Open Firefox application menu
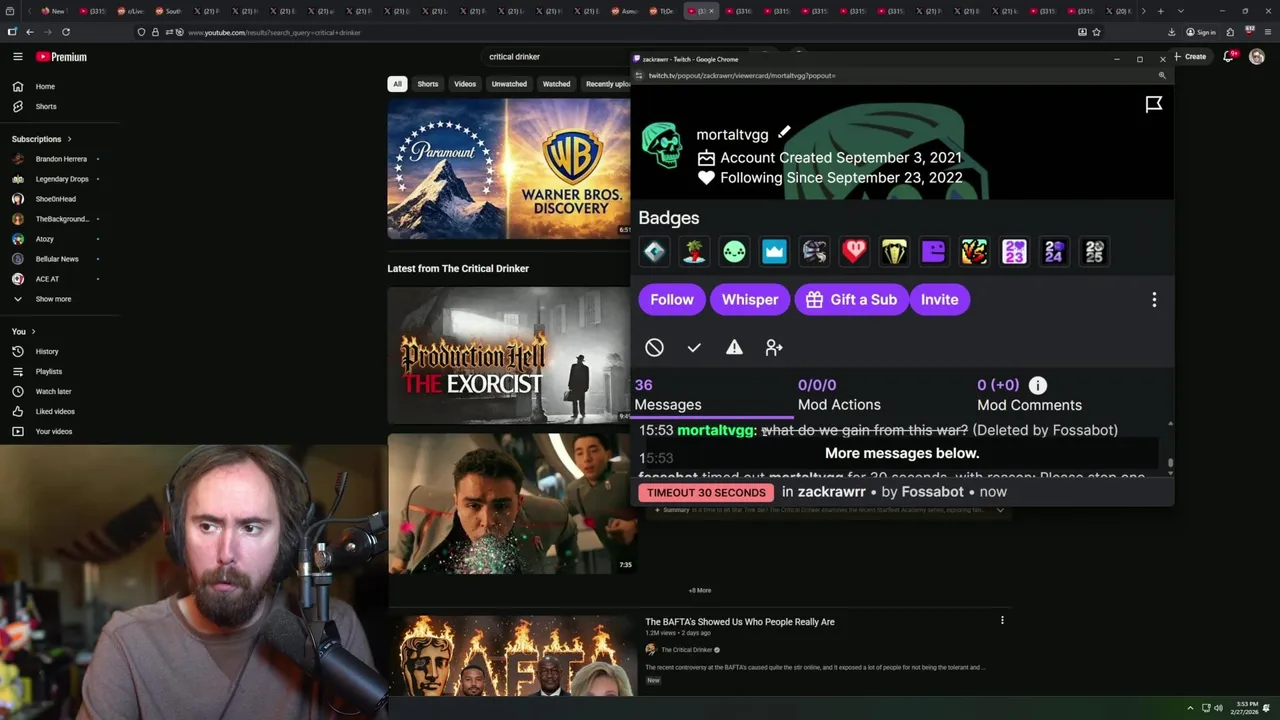The image size is (1280, 720). (x=1267, y=32)
